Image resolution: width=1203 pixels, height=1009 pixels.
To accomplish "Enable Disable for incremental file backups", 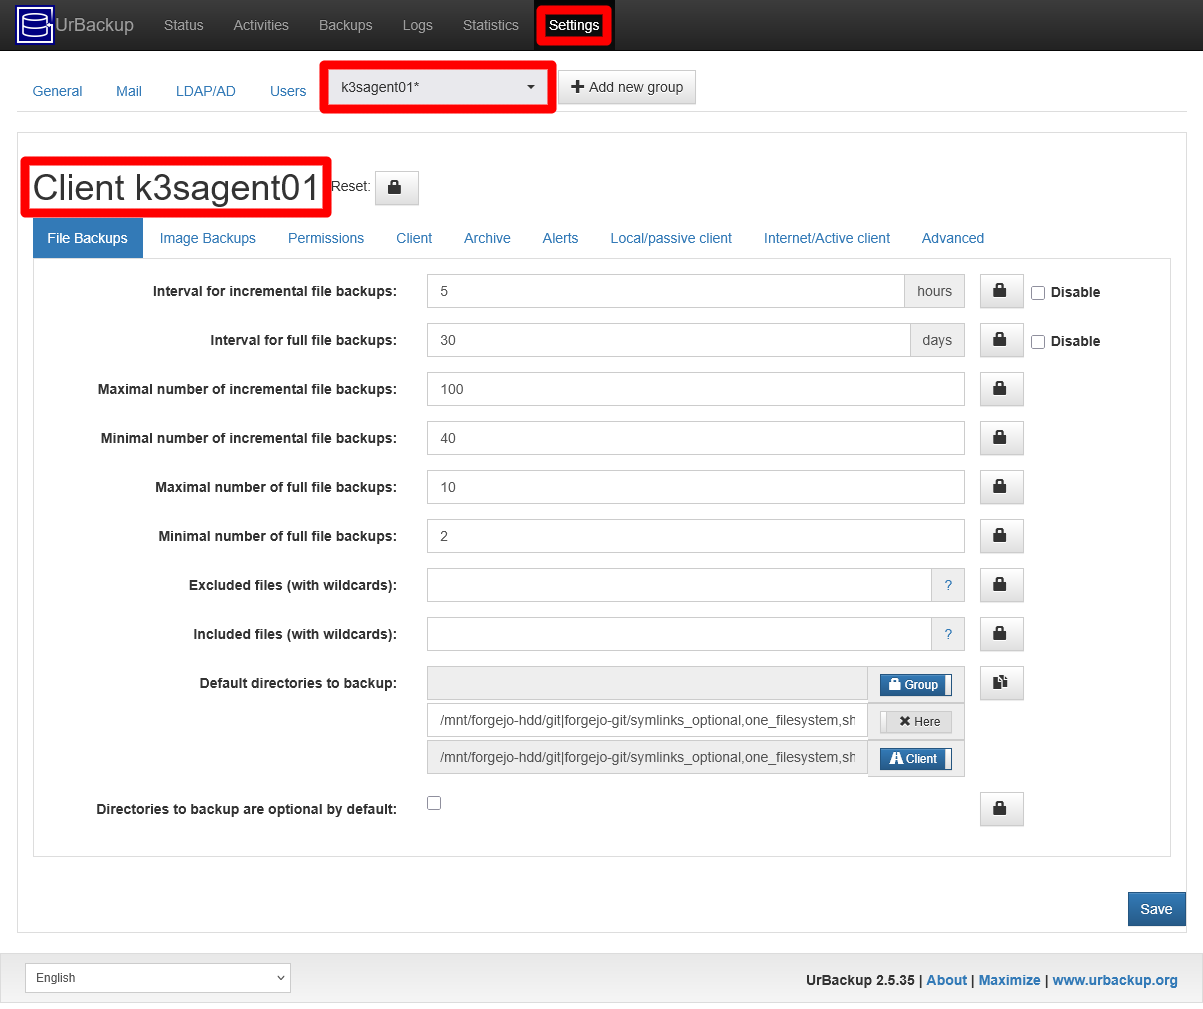I will (x=1038, y=292).
